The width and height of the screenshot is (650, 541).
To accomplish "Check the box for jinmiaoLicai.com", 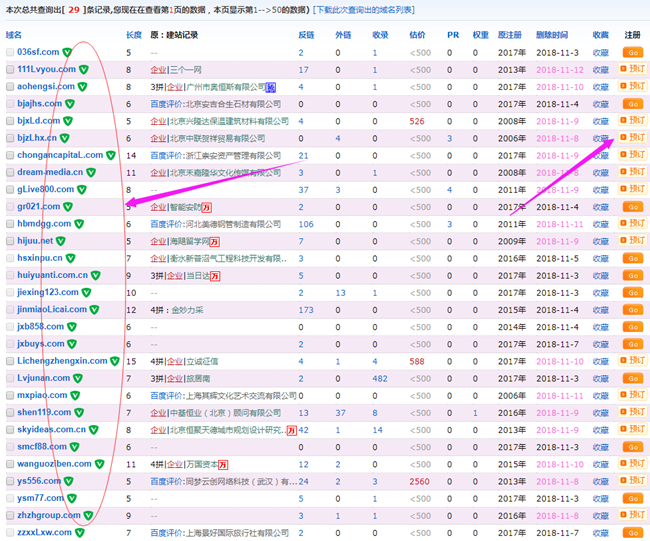I will click(x=9, y=310).
